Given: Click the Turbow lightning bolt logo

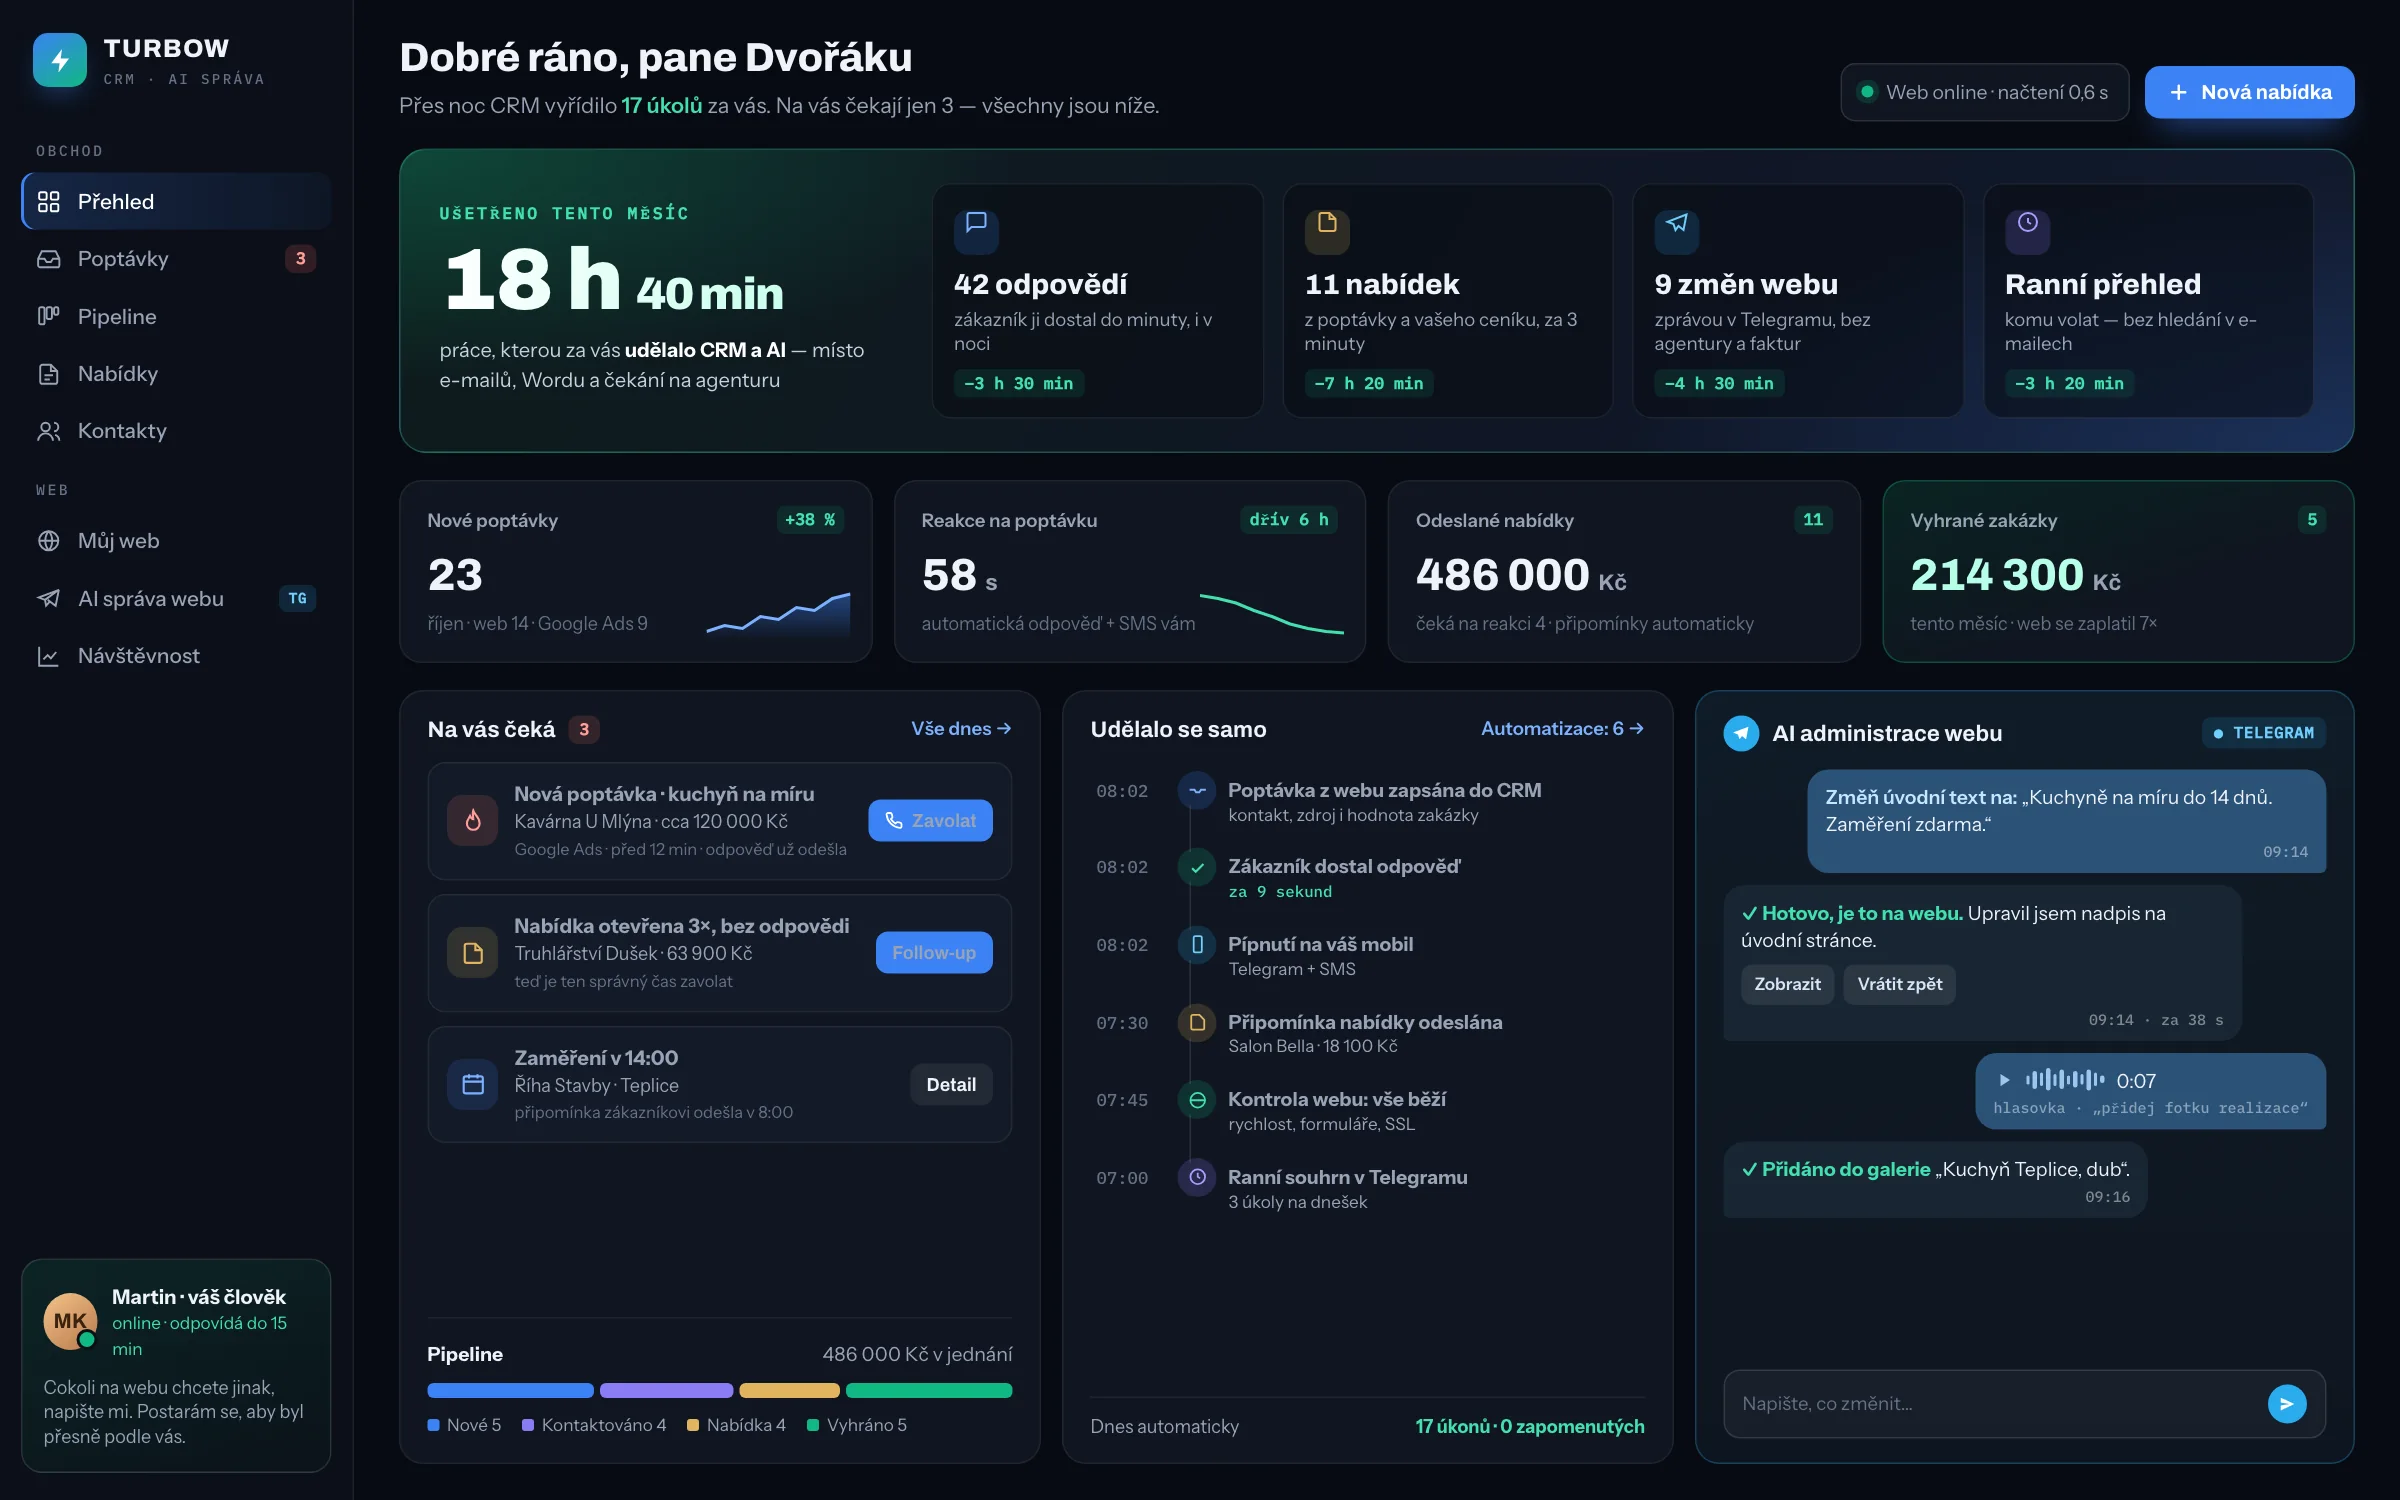Looking at the screenshot, I should coord(60,60).
